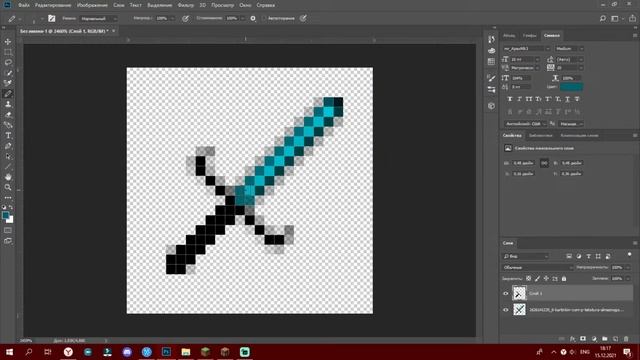Open the Нажим opacity dropdown arrow

coord(172,18)
